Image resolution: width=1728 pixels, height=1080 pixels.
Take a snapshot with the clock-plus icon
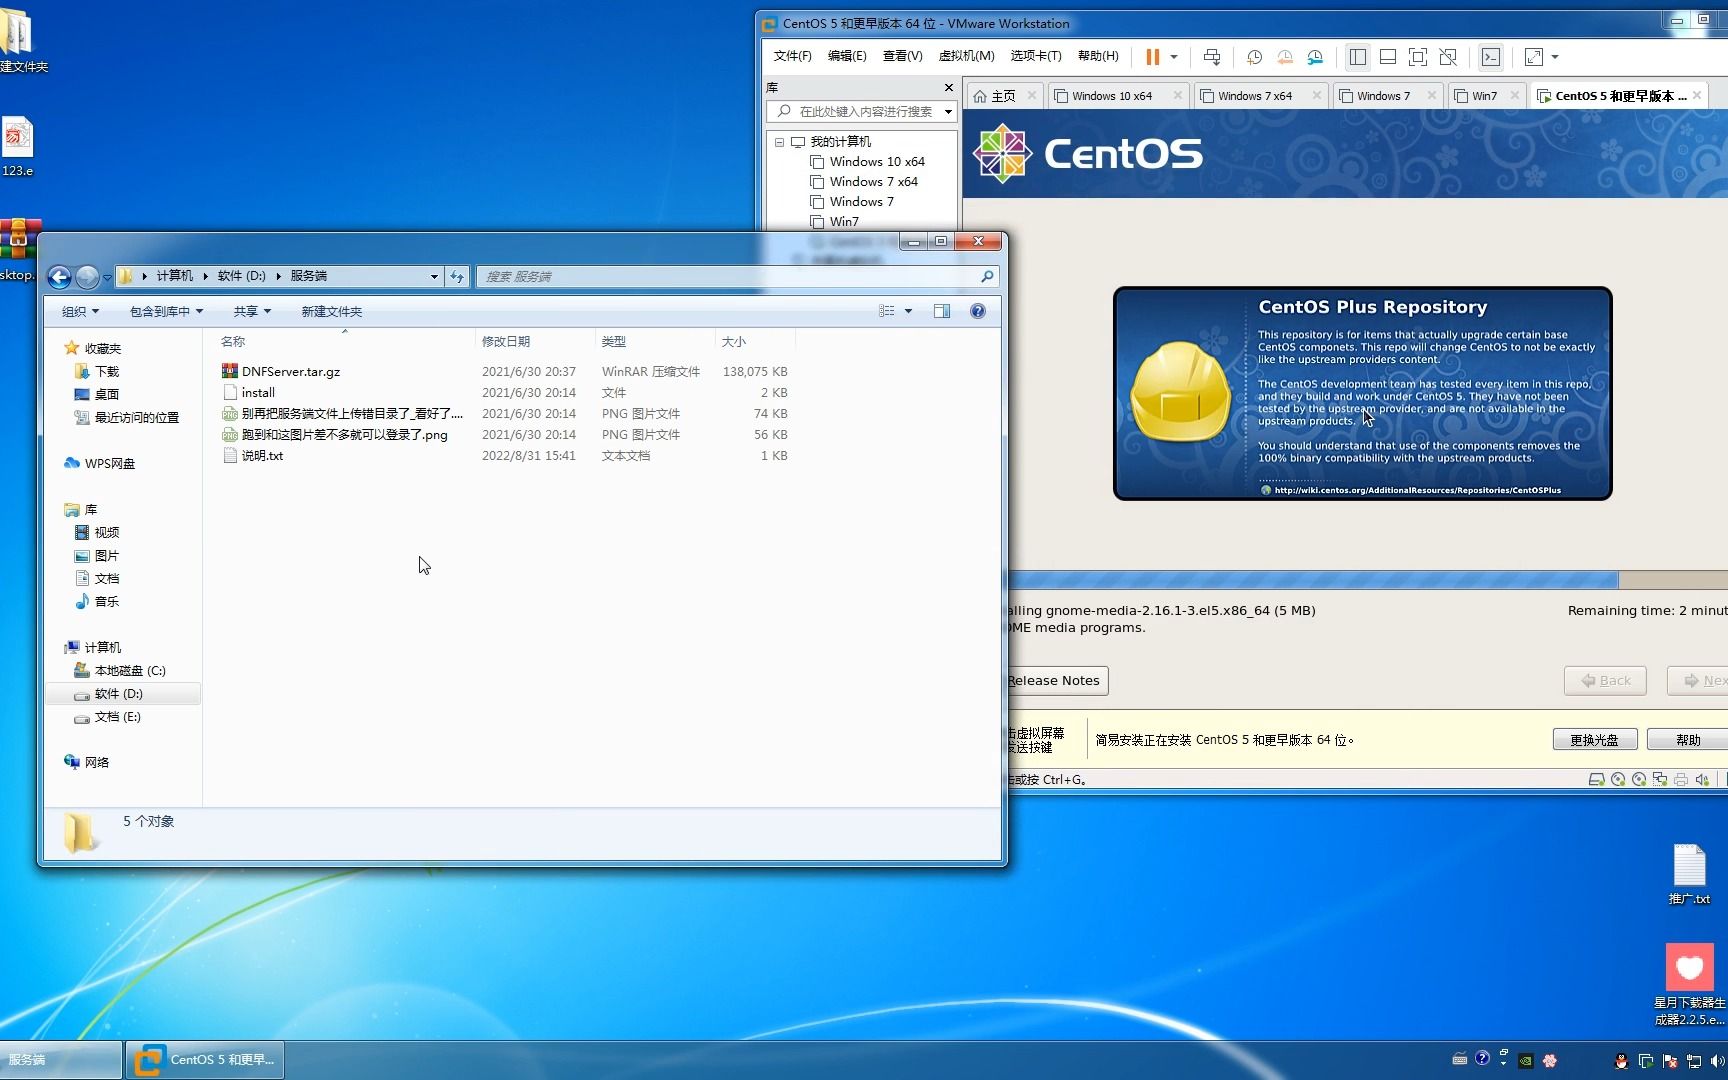(x=1254, y=57)
